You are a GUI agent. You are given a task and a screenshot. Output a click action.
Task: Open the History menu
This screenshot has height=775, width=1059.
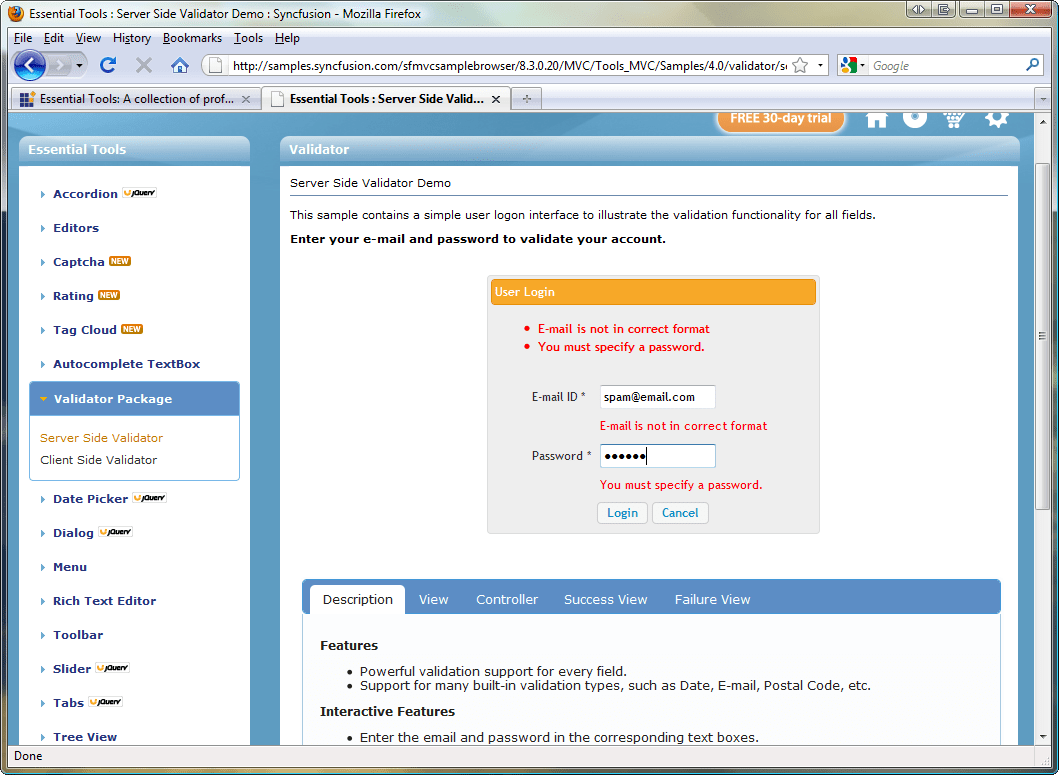[x=132, y=38]
